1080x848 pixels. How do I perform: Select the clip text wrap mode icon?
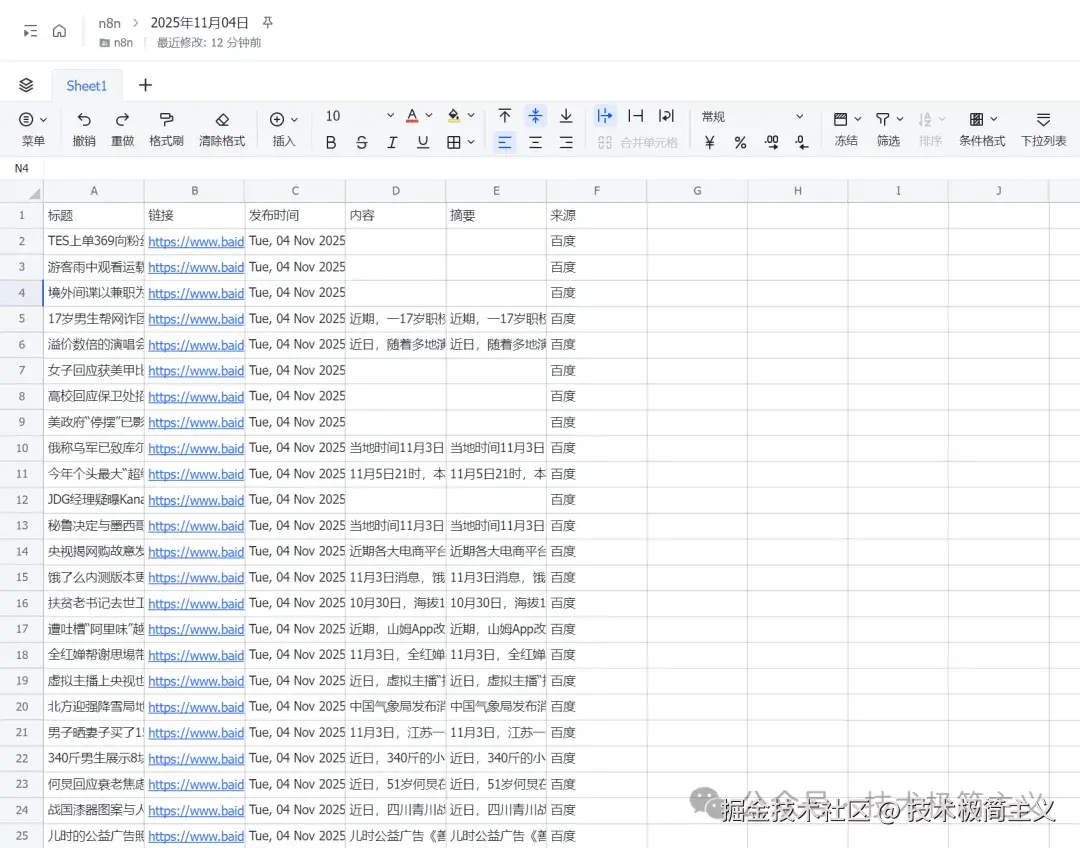tap(636, 116)
